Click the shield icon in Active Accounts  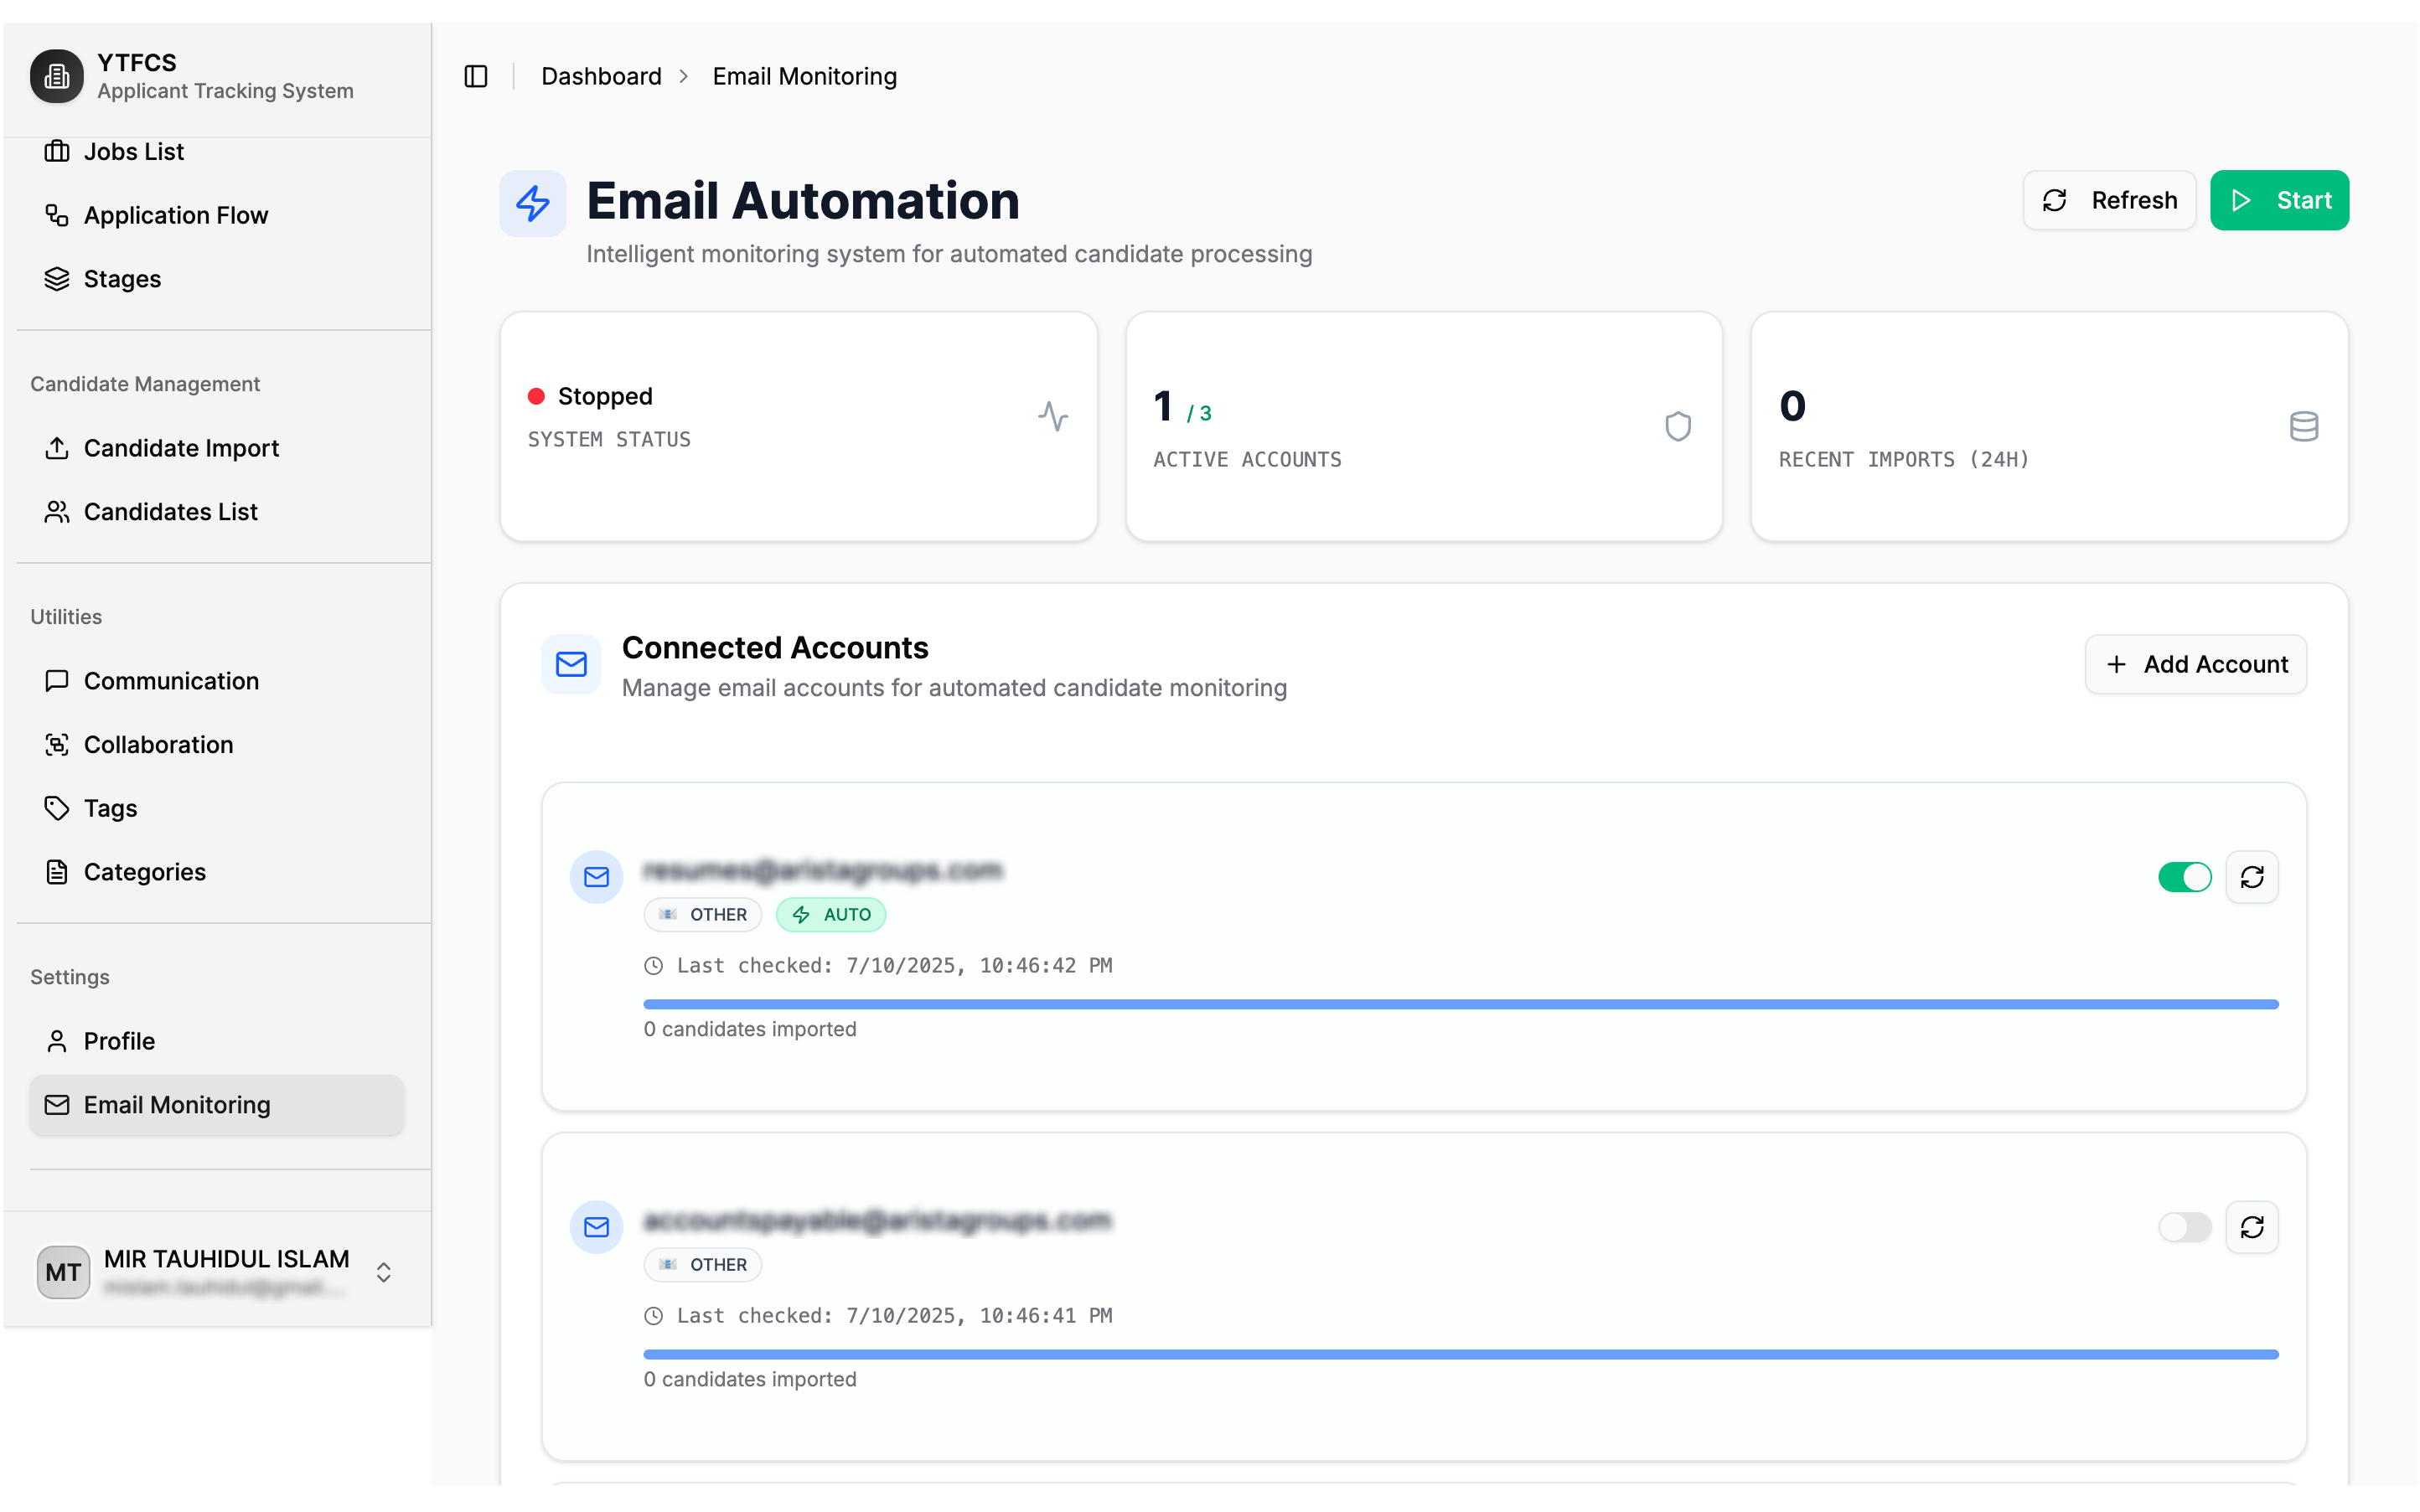coord(1678,427)
